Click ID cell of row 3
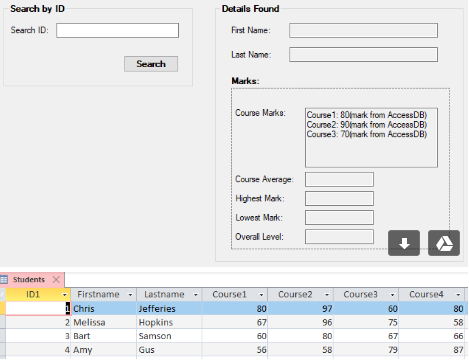This screenshot has height=363, width=469. pos(38,336)
